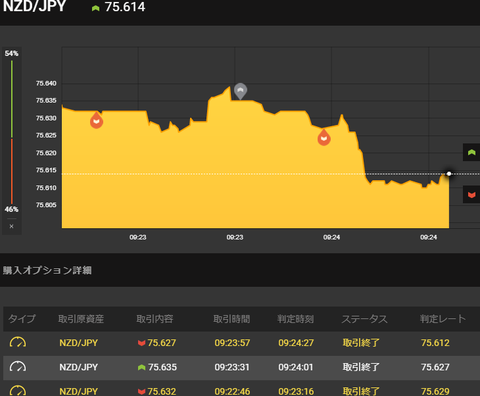Click trade time 09:22:46
Viewport: 480px width, 396px height.
[x=232, y=391]
